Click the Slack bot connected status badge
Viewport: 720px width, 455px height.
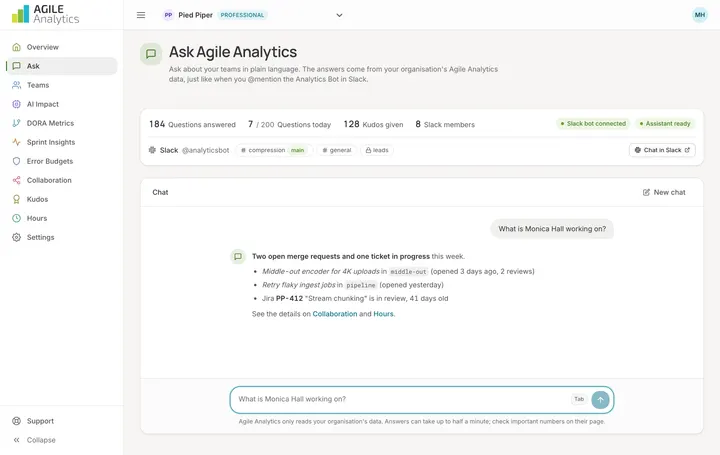[593, 124]
